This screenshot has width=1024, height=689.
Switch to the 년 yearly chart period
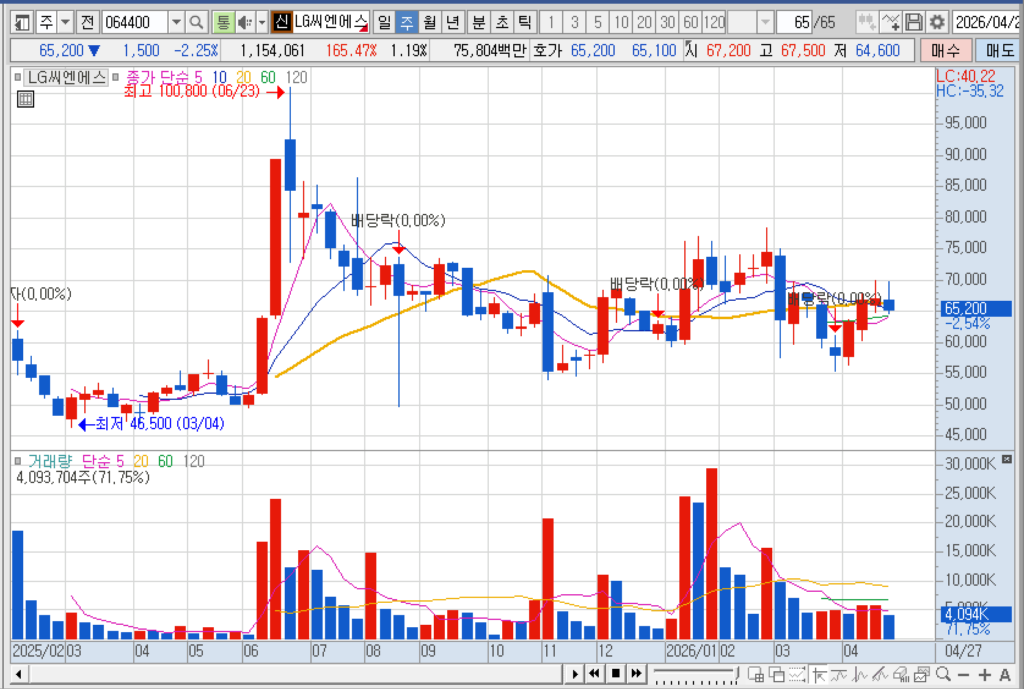point(452,23)
